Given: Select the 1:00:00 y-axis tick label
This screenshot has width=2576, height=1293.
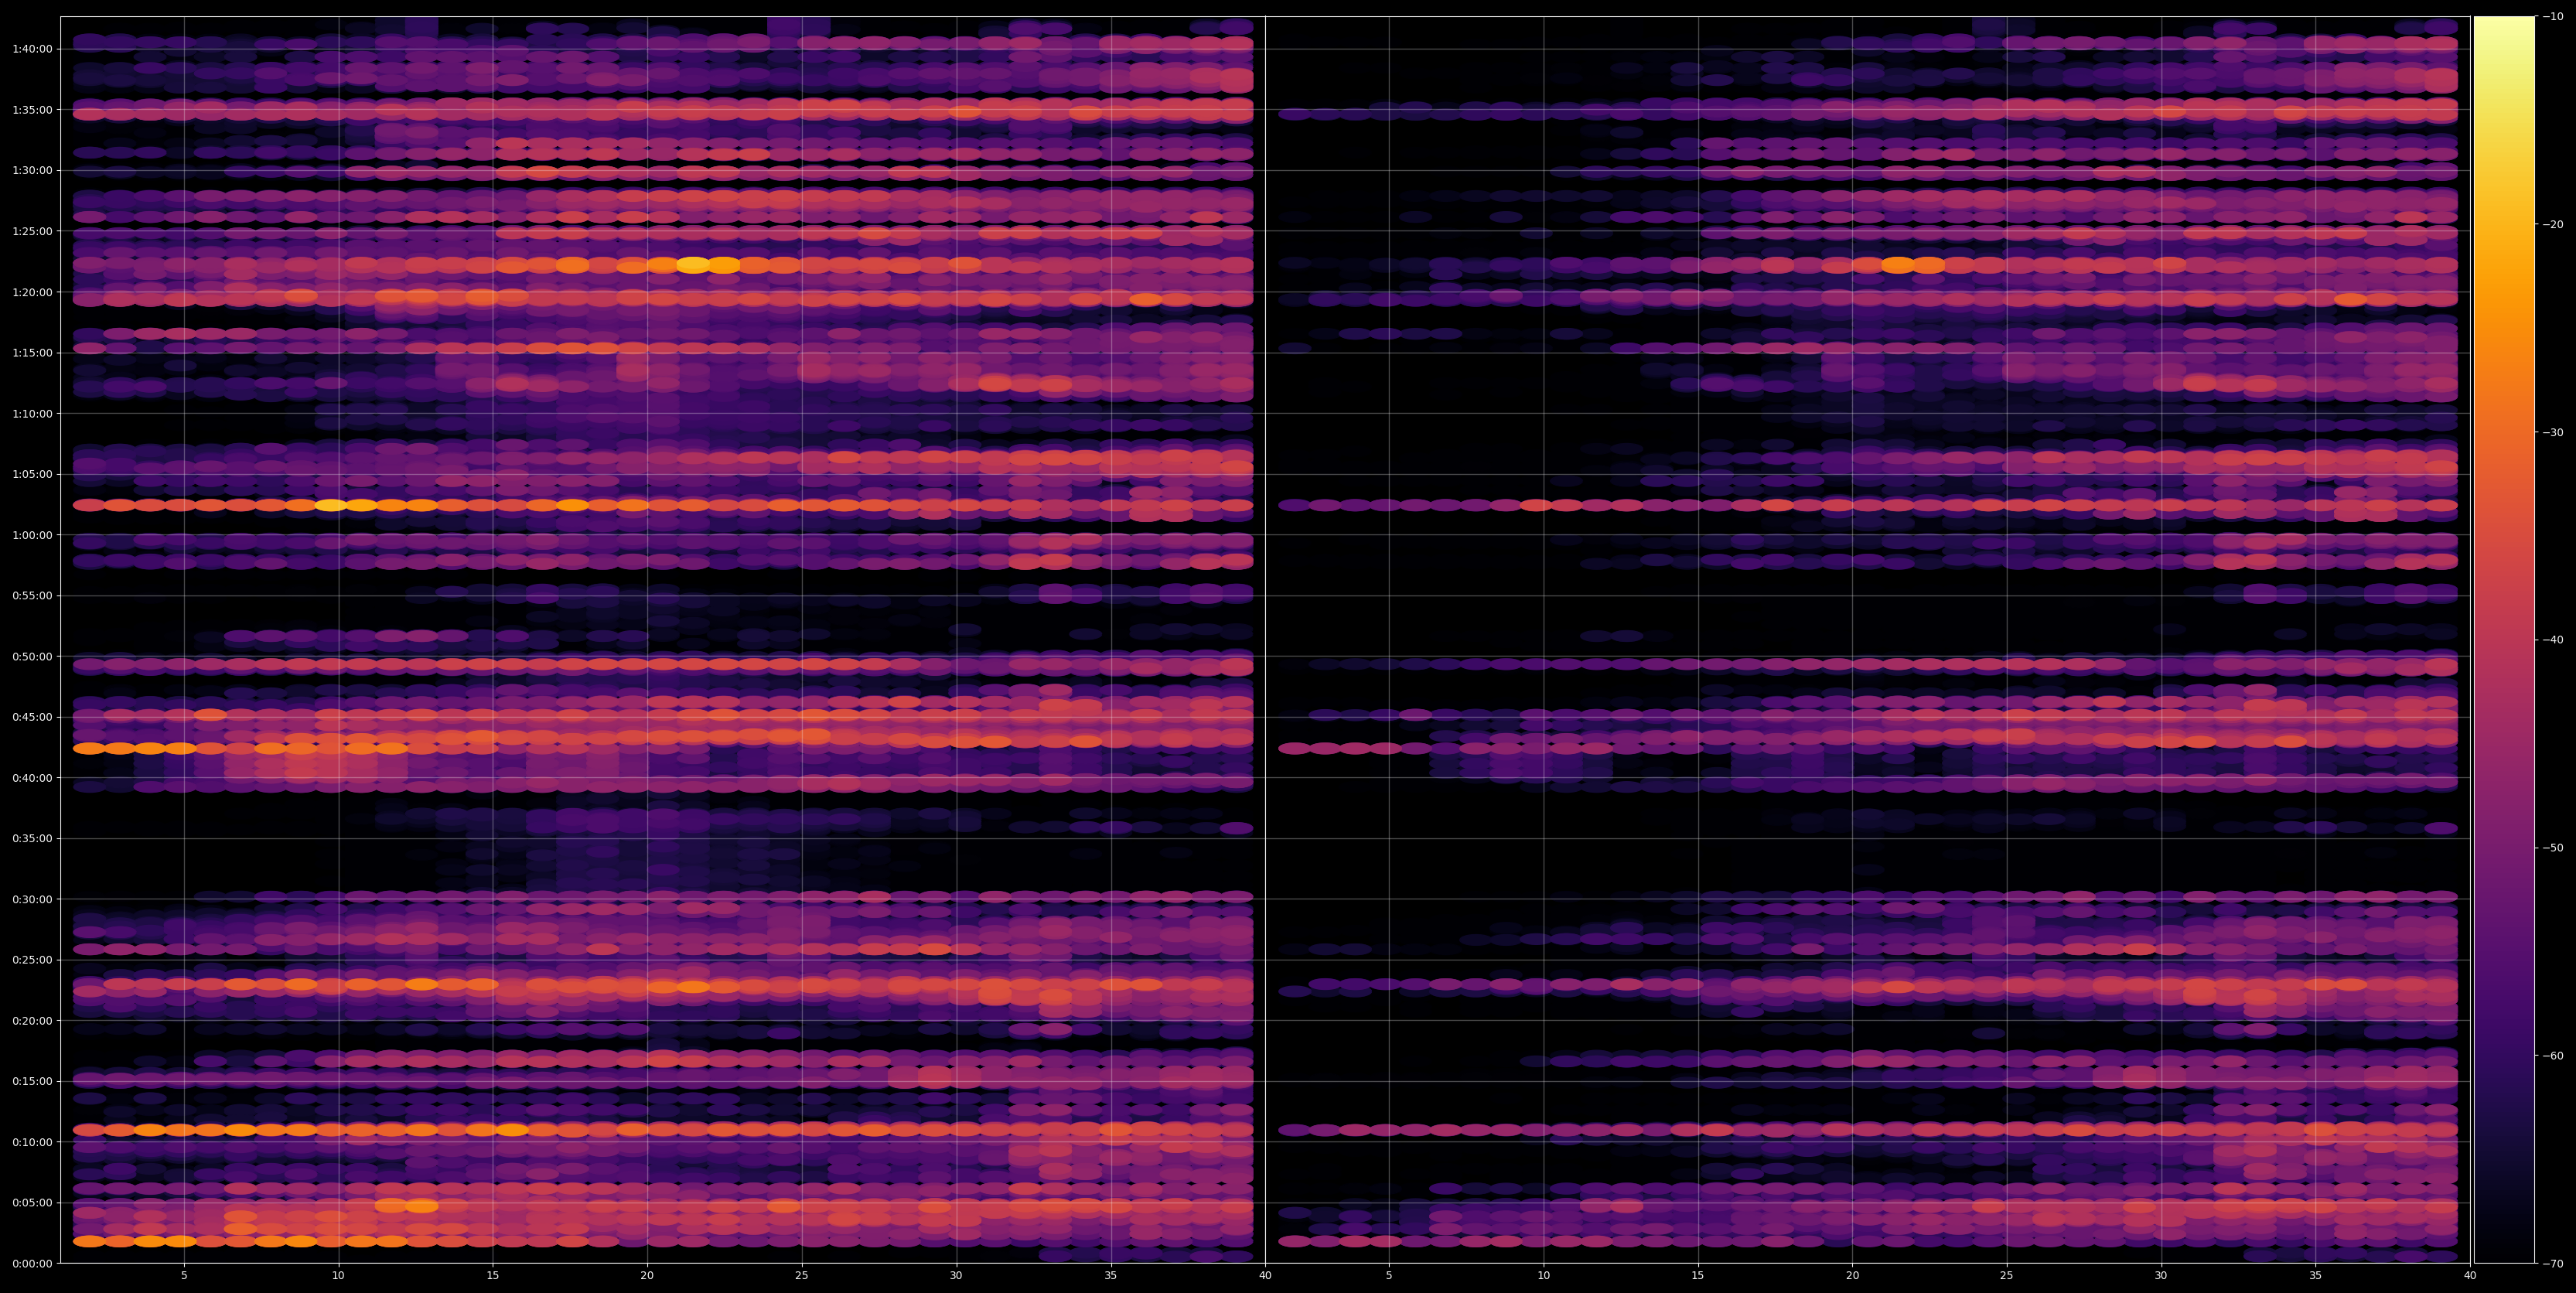Looking at the screenshot, I should coord(32,535).
